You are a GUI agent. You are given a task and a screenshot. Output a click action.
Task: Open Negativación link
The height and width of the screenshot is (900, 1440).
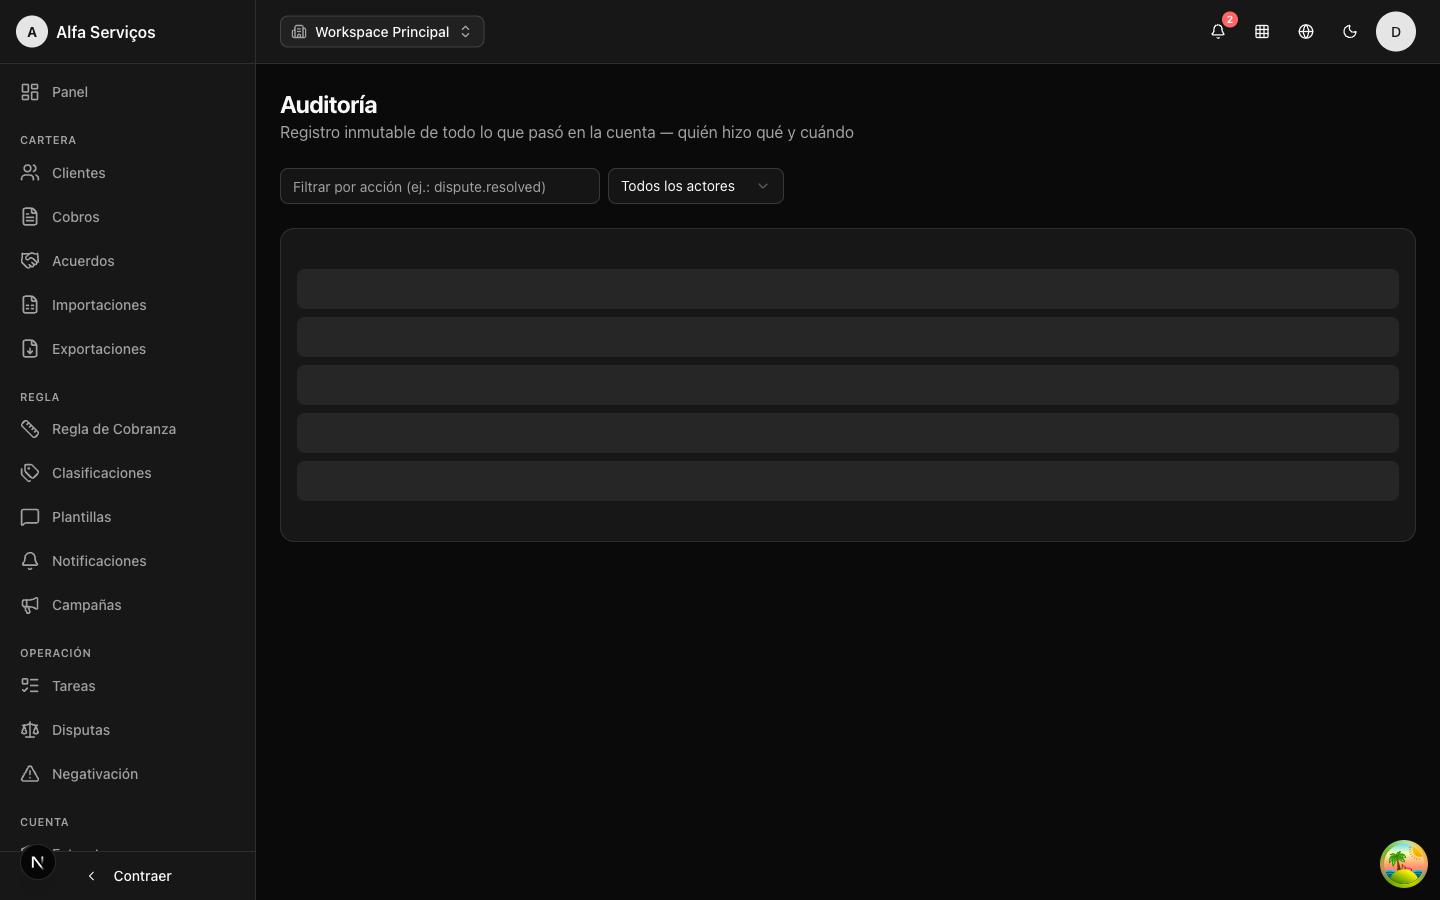[128, 774]
